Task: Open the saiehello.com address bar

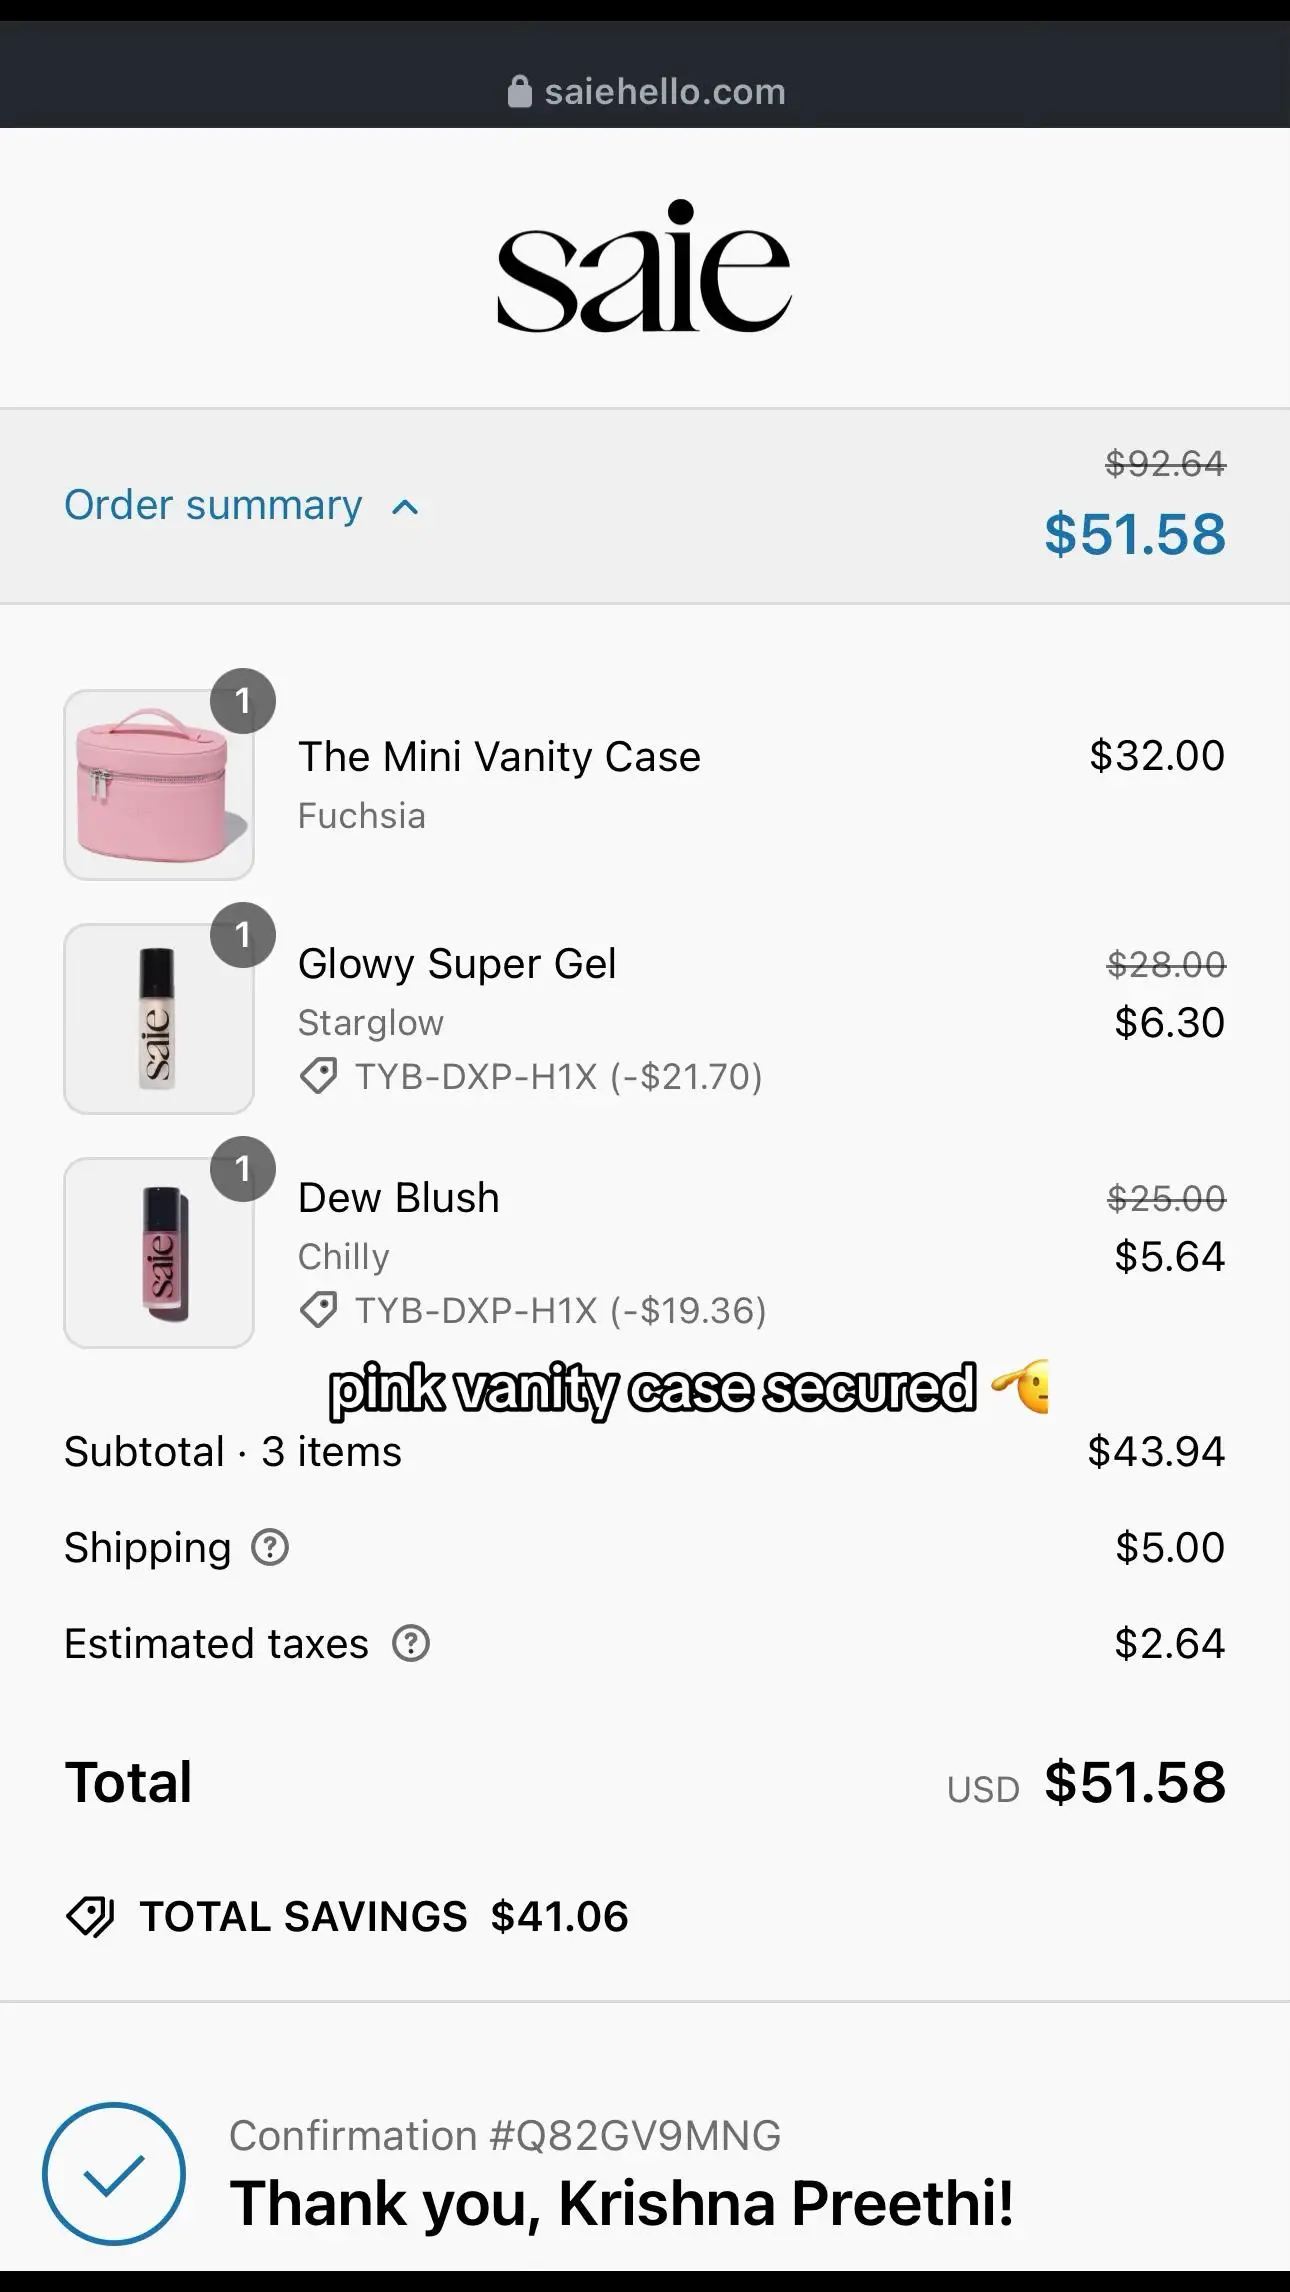Action: tap(645, 92)
